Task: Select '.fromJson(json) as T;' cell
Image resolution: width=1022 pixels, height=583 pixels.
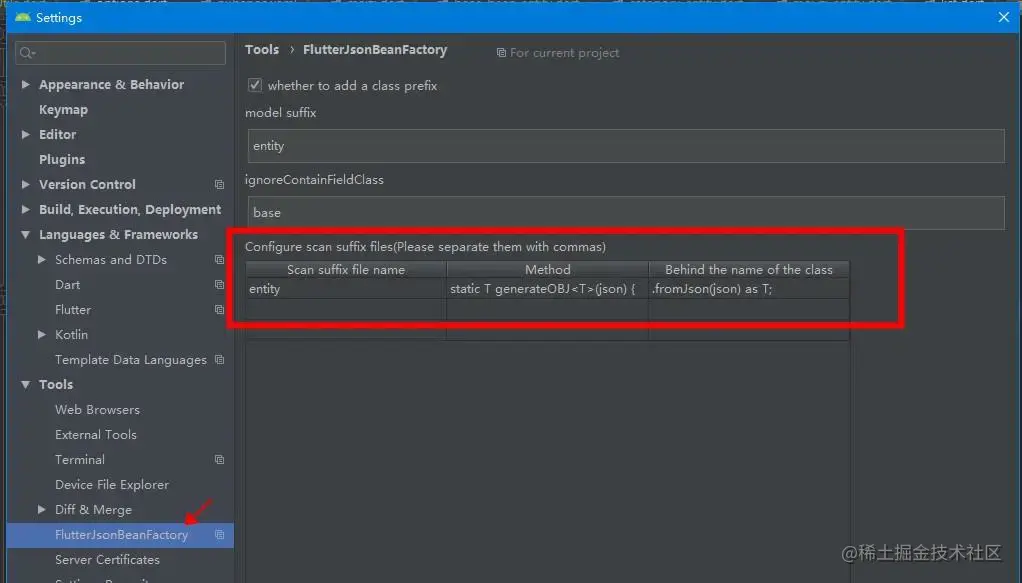Action: tap(749, 289)
